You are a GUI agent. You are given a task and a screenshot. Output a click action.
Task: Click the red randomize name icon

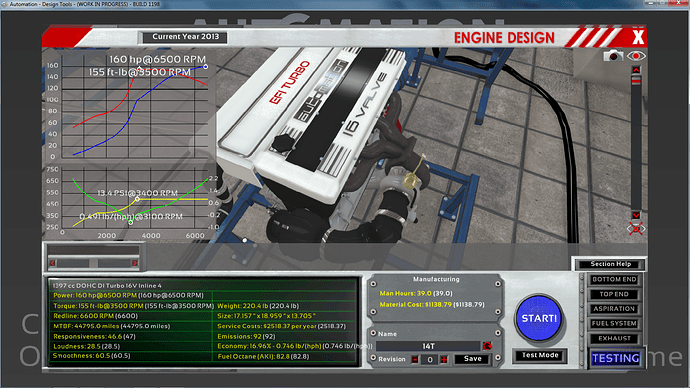coord(487,346)
